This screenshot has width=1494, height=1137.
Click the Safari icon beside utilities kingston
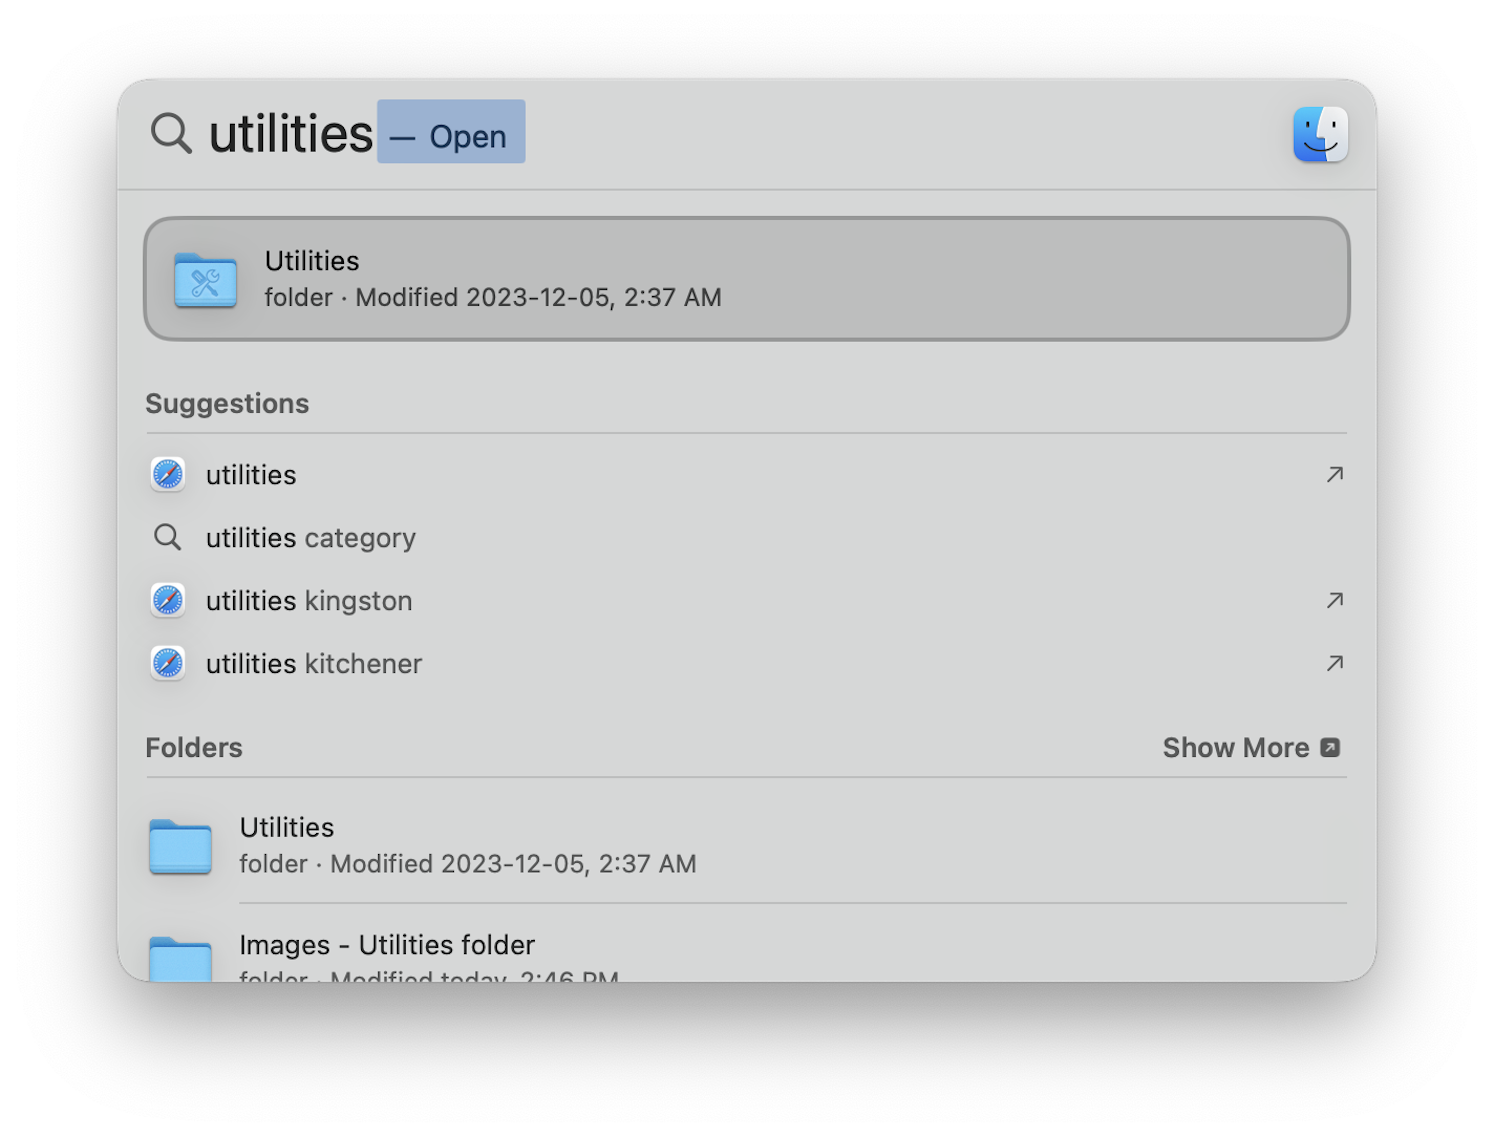[x=167, y=600]
